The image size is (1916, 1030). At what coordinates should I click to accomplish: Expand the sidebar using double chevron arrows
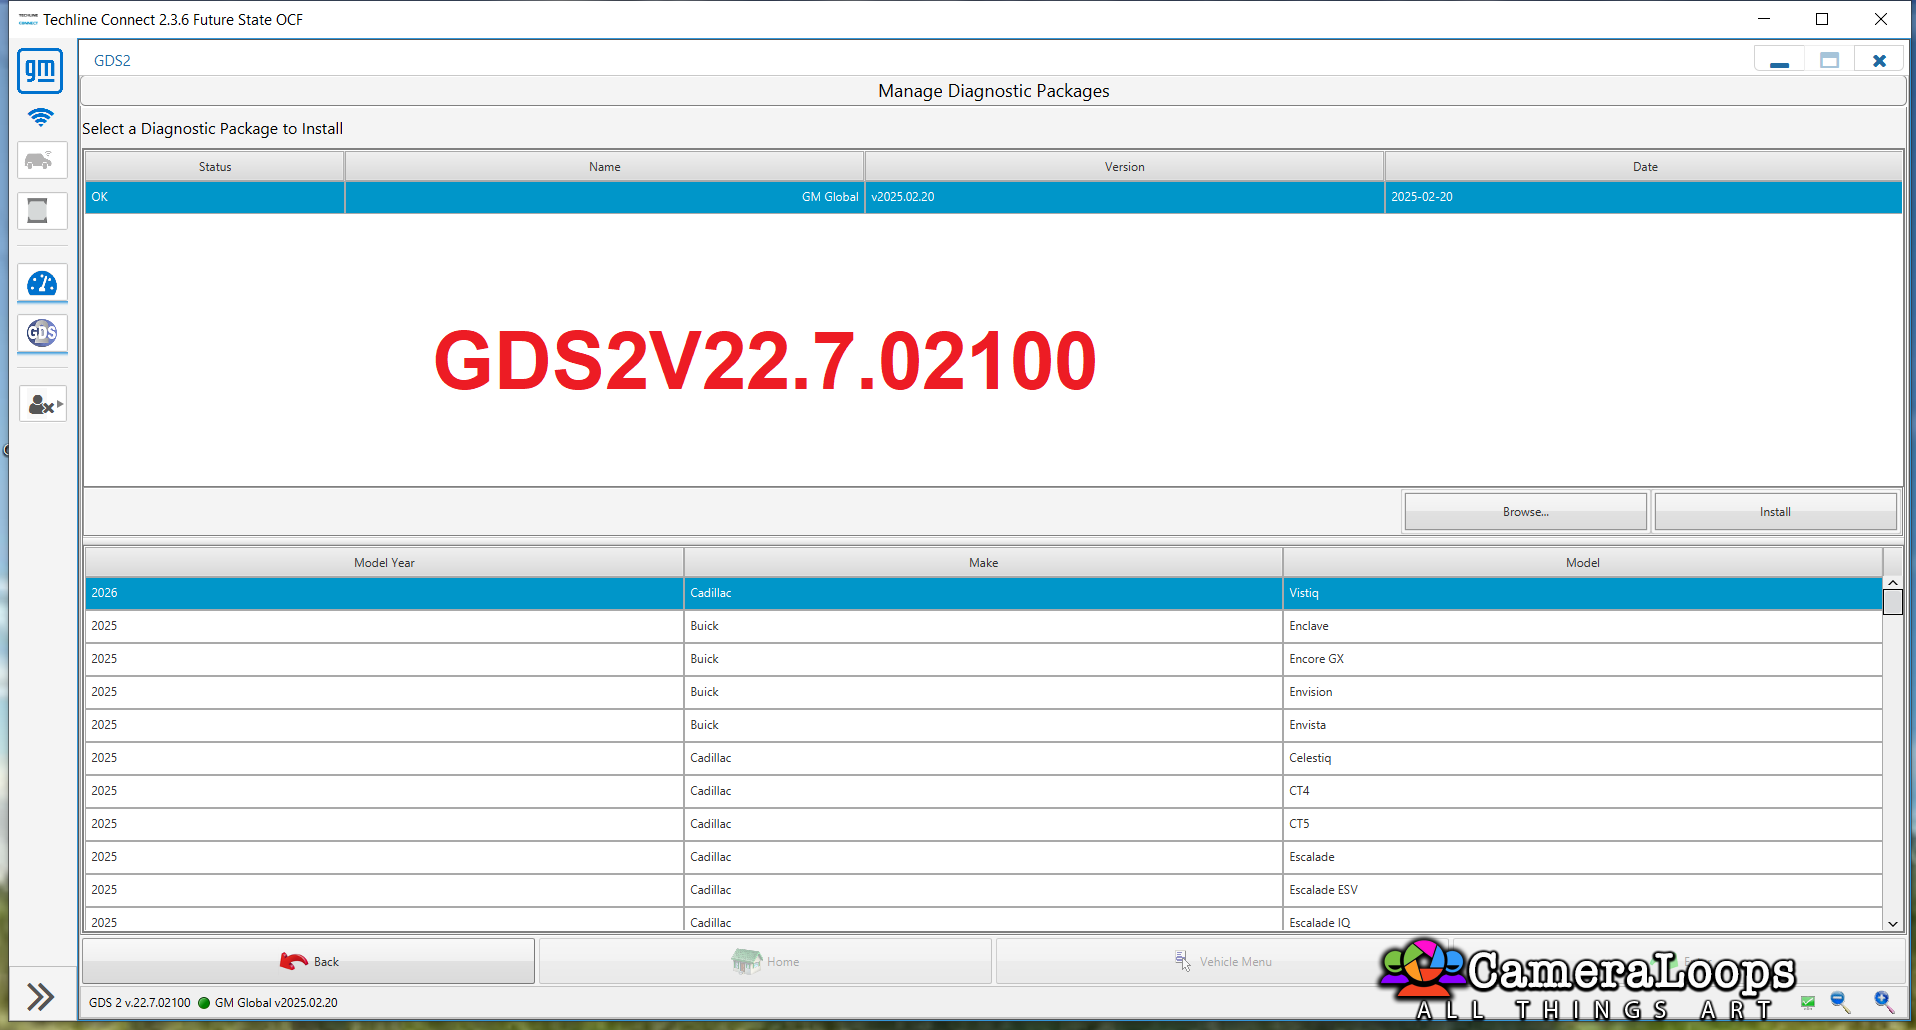coord(41,996)
